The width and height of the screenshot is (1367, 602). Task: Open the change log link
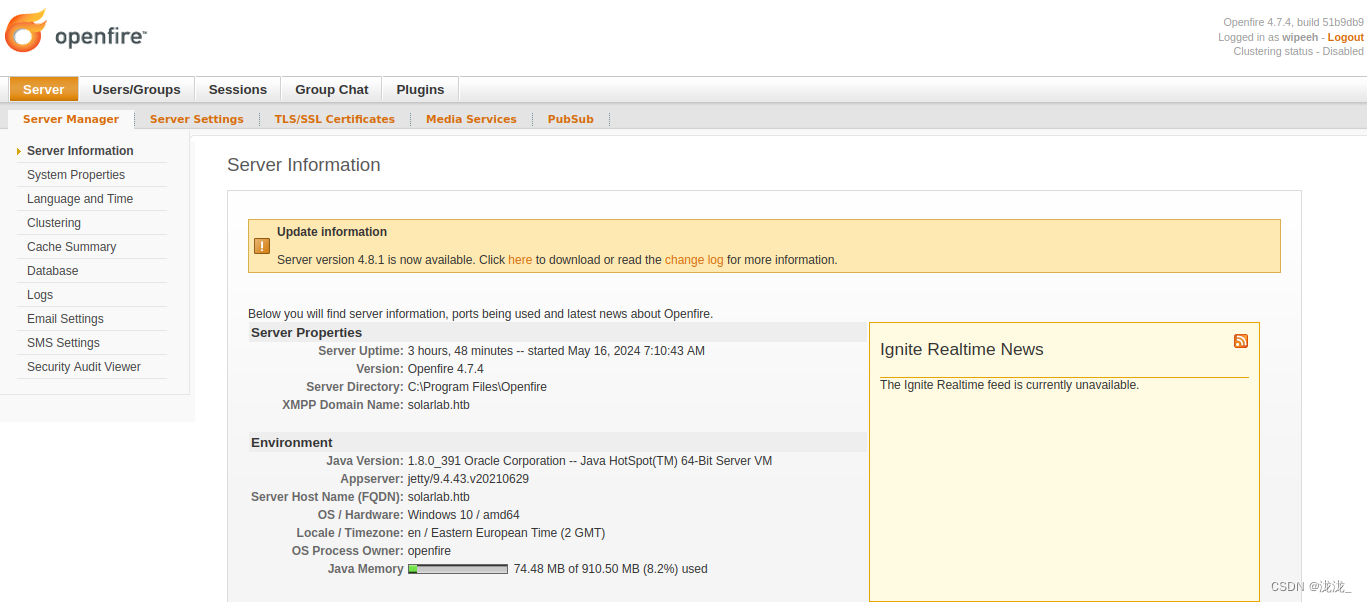(694, 260)
